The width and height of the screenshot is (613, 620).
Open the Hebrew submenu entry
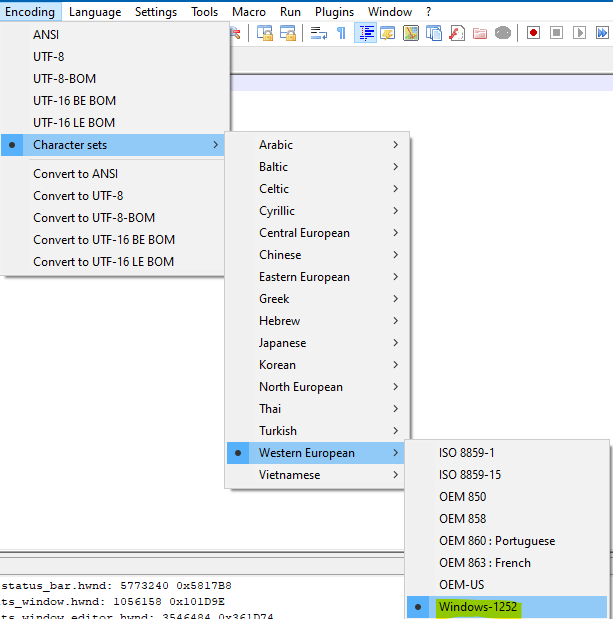coord(317,321)
